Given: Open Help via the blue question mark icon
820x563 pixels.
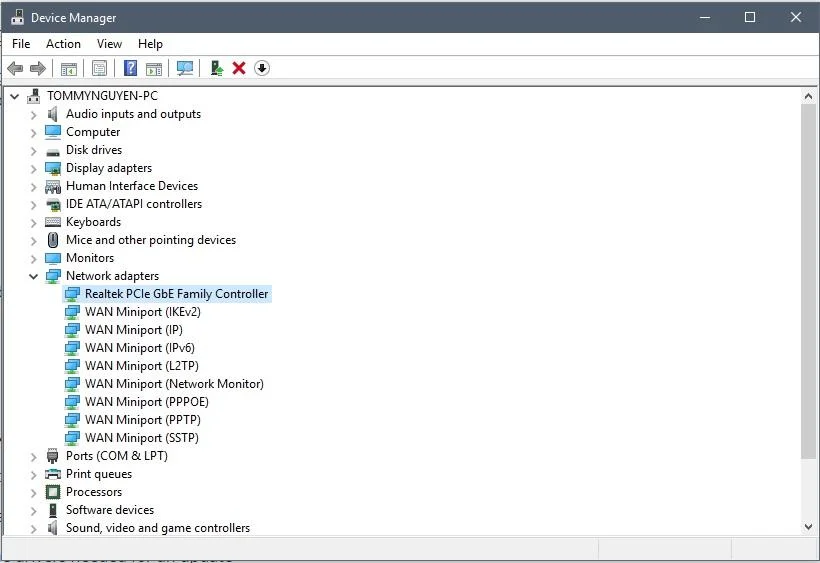Looking at the screenshot, I should (x=130, y=68).
